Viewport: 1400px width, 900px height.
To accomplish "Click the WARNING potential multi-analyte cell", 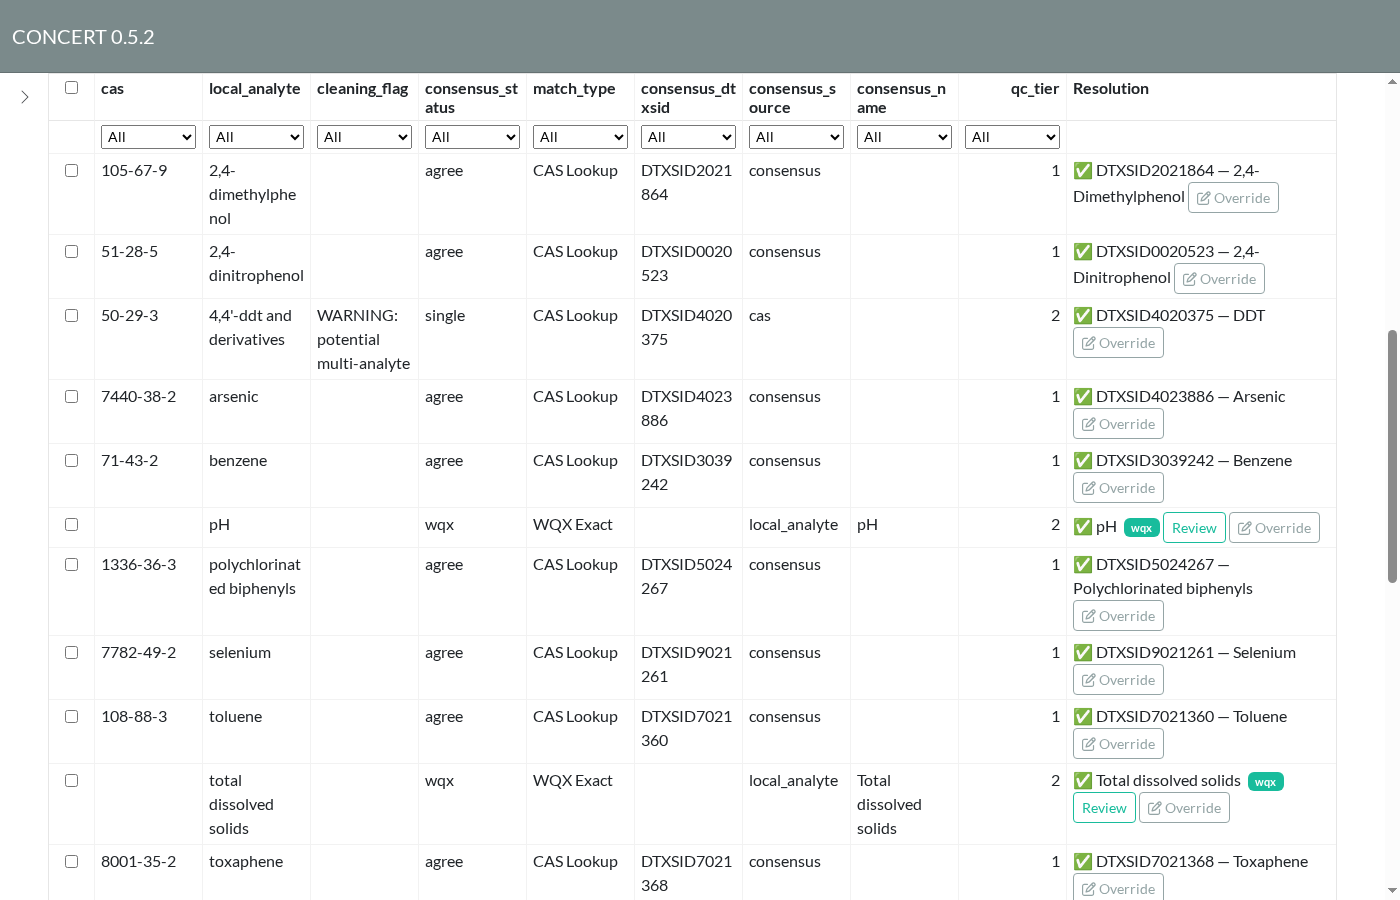I will click(x=364, y=340).
